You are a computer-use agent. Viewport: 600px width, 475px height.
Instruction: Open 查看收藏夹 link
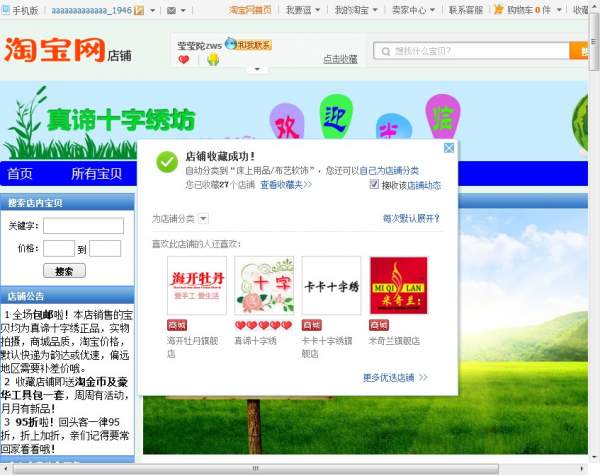tap(285, 185)
